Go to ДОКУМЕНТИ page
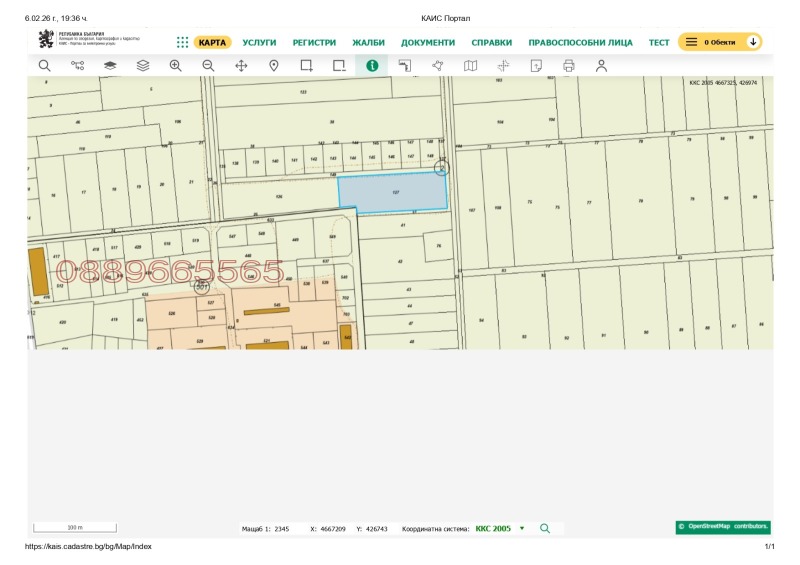 point(428,43)
